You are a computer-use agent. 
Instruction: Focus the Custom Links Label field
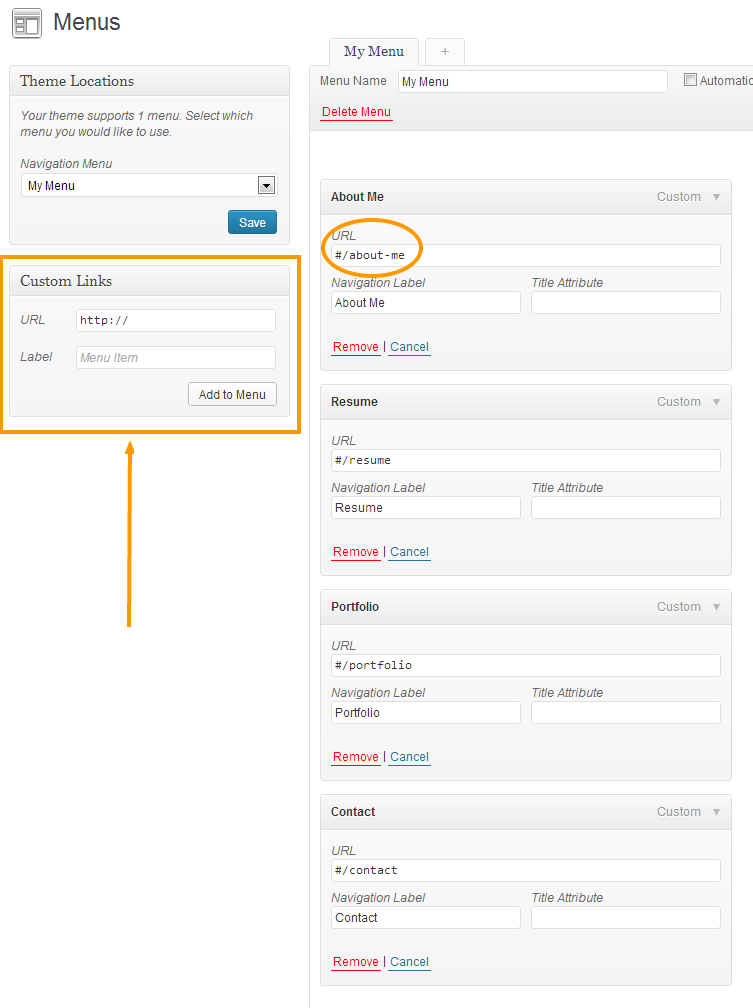point(175,357)
